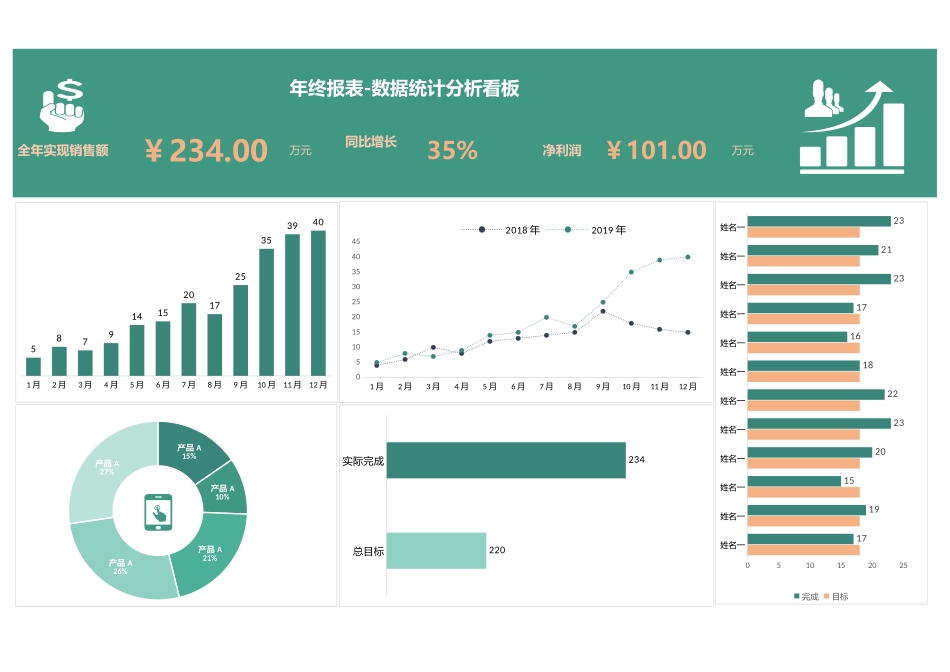
Task: Click the dashboard title 年终报表-数据统计分析看板
Action: (x=404, y=89)
